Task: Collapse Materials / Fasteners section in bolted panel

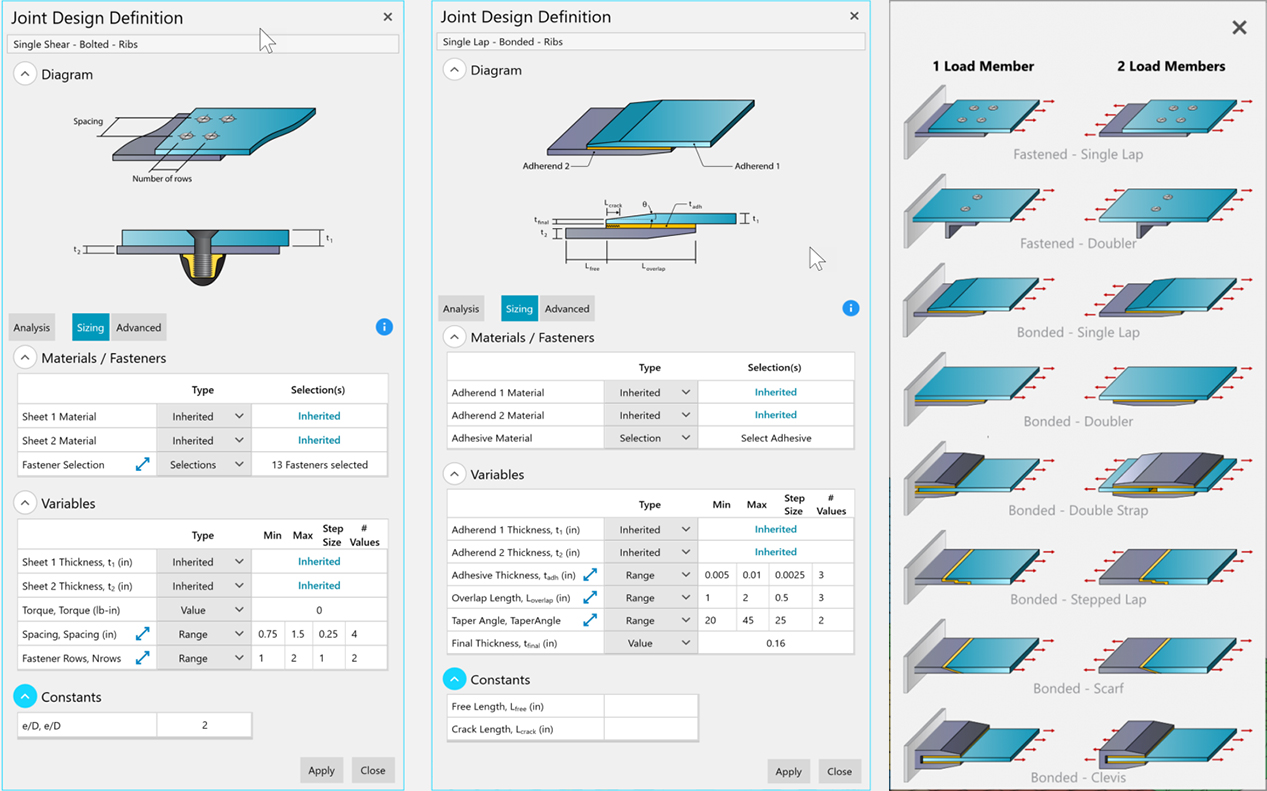Action: [x=25, y=358]
